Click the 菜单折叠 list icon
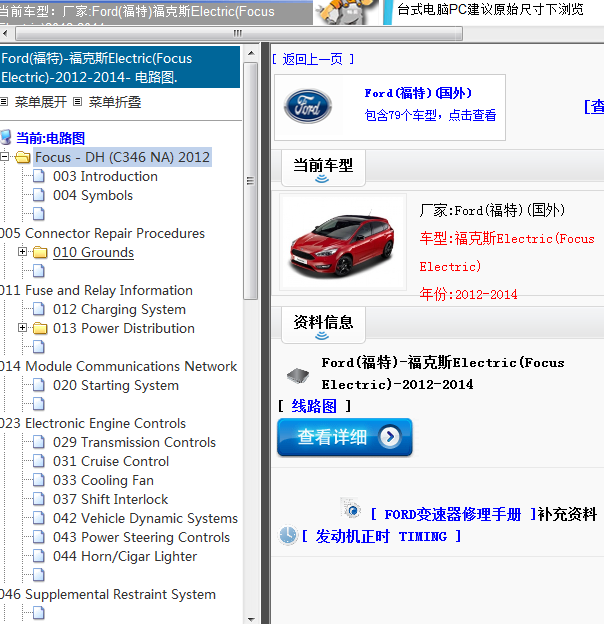 click(x=78, y=102)
